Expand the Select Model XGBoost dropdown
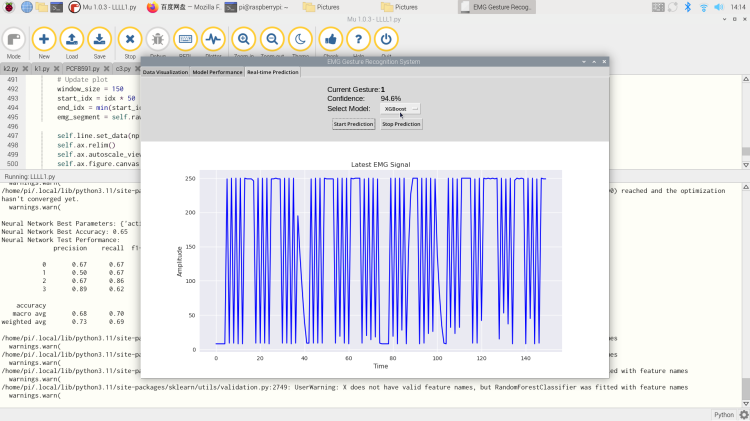Screen dimensions: 750x421 click(403, 108)
